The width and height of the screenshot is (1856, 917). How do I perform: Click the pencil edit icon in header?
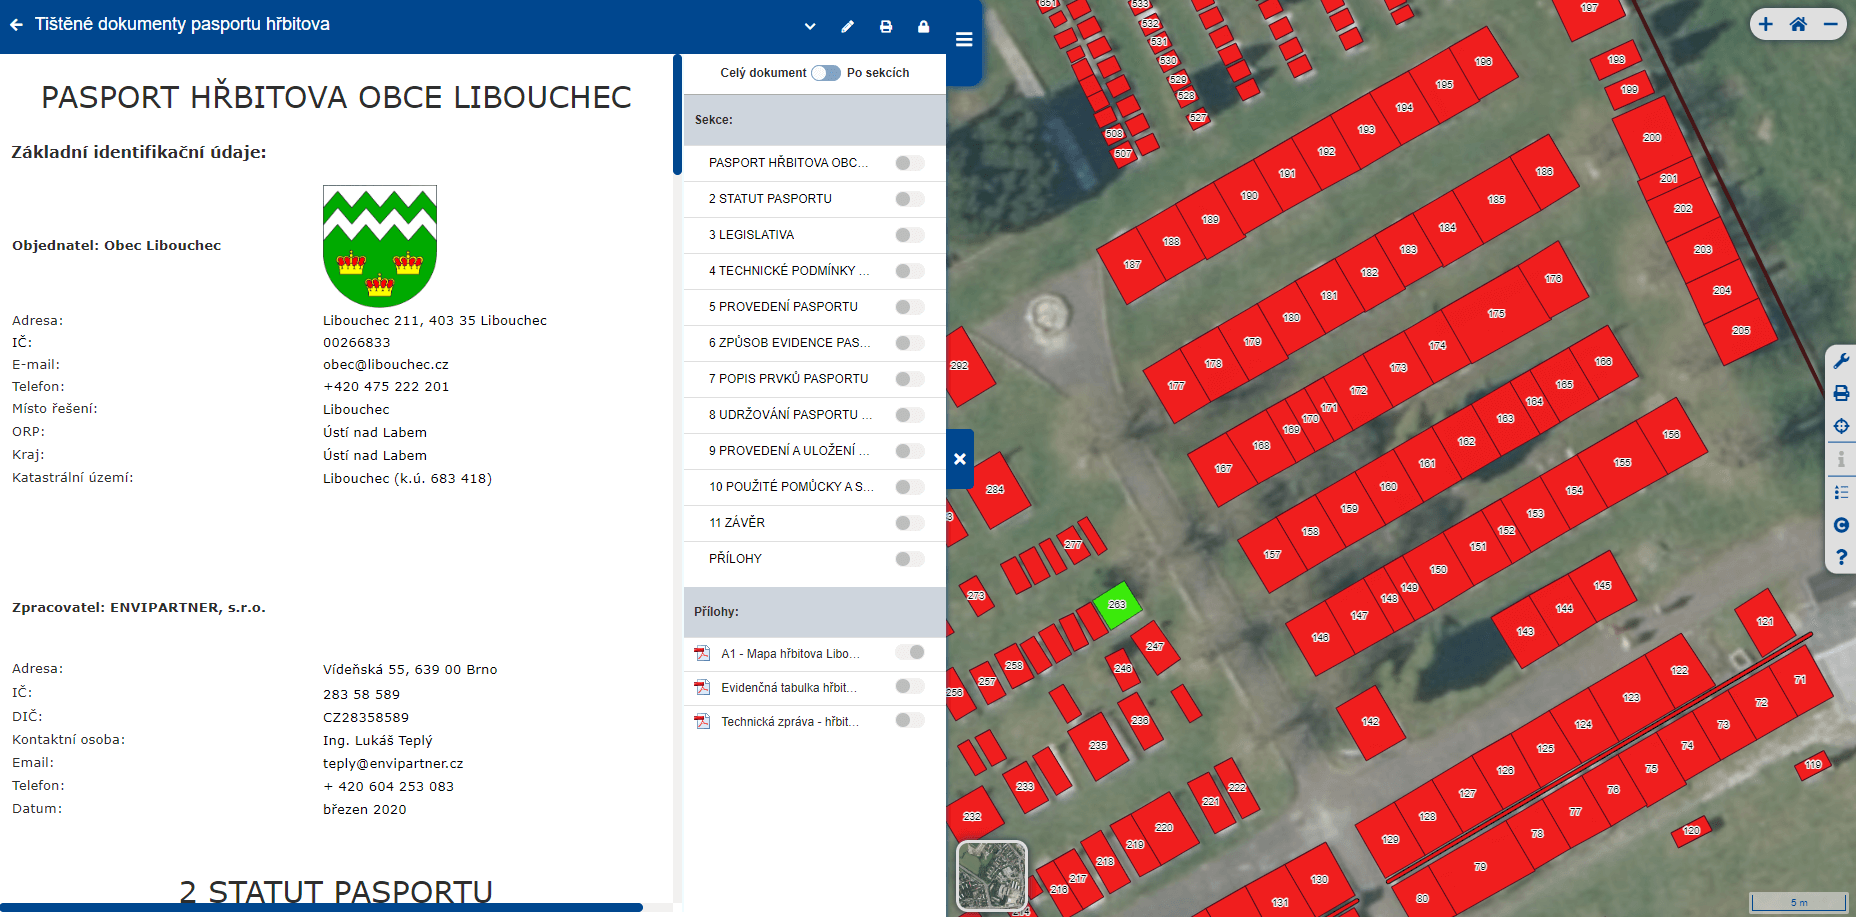point(848,27)
